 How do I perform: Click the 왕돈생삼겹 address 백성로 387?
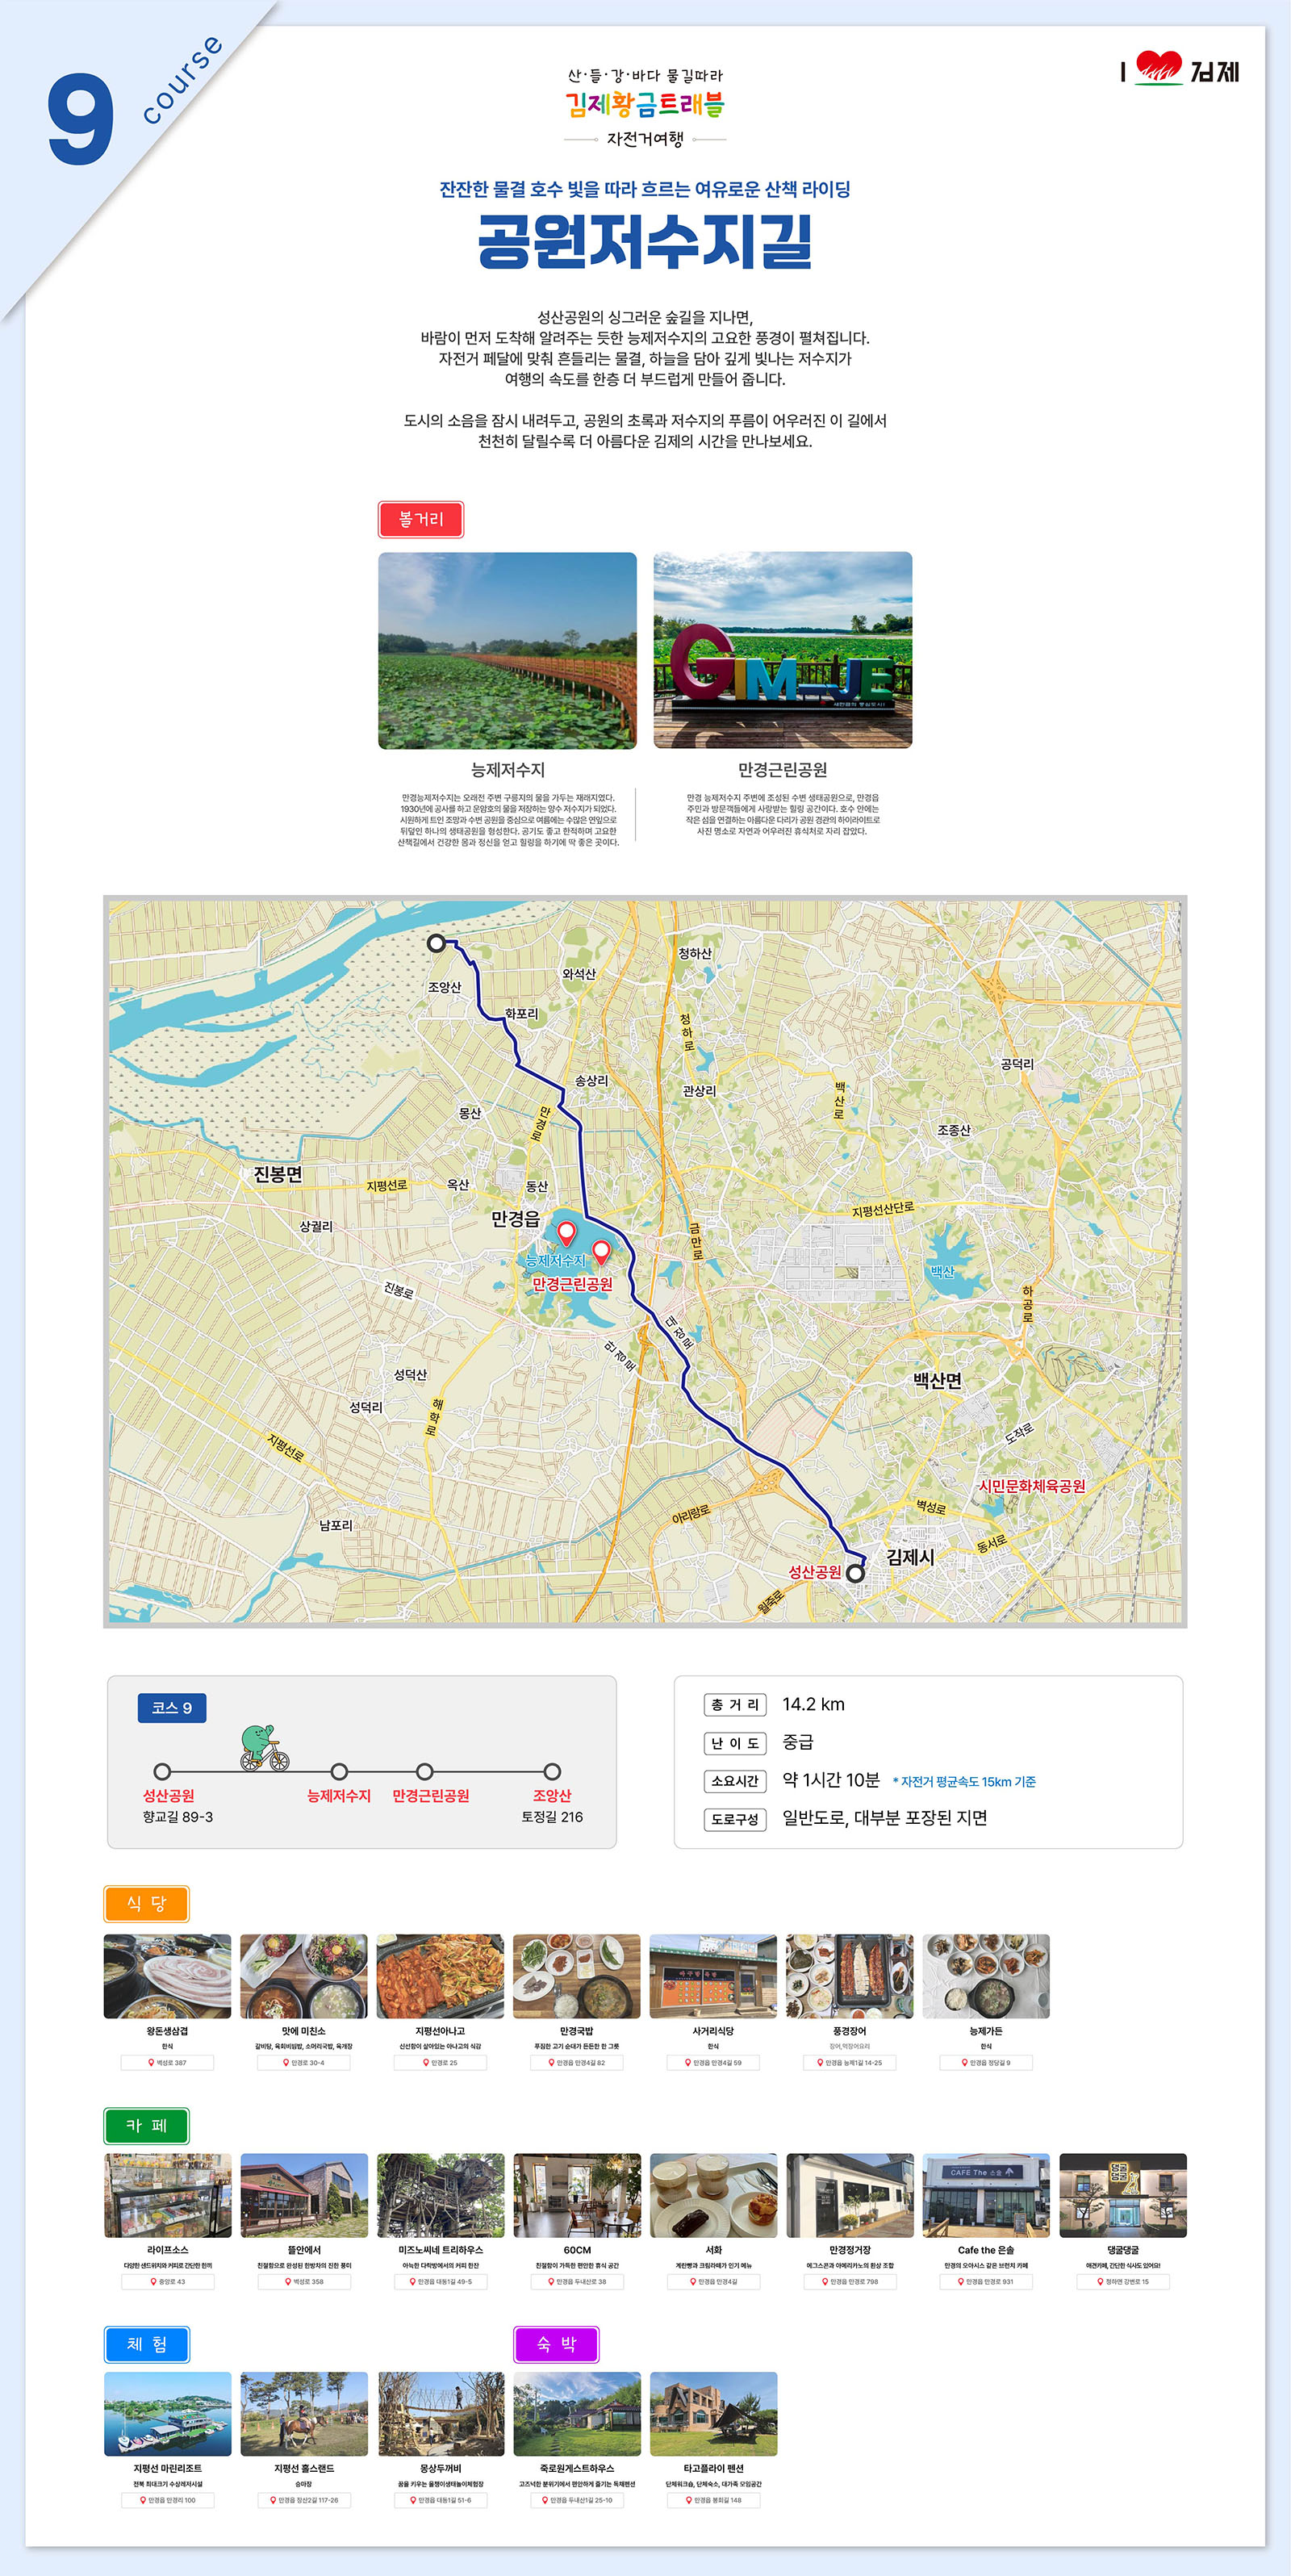pyautogui.click(x=167, y=2062)
